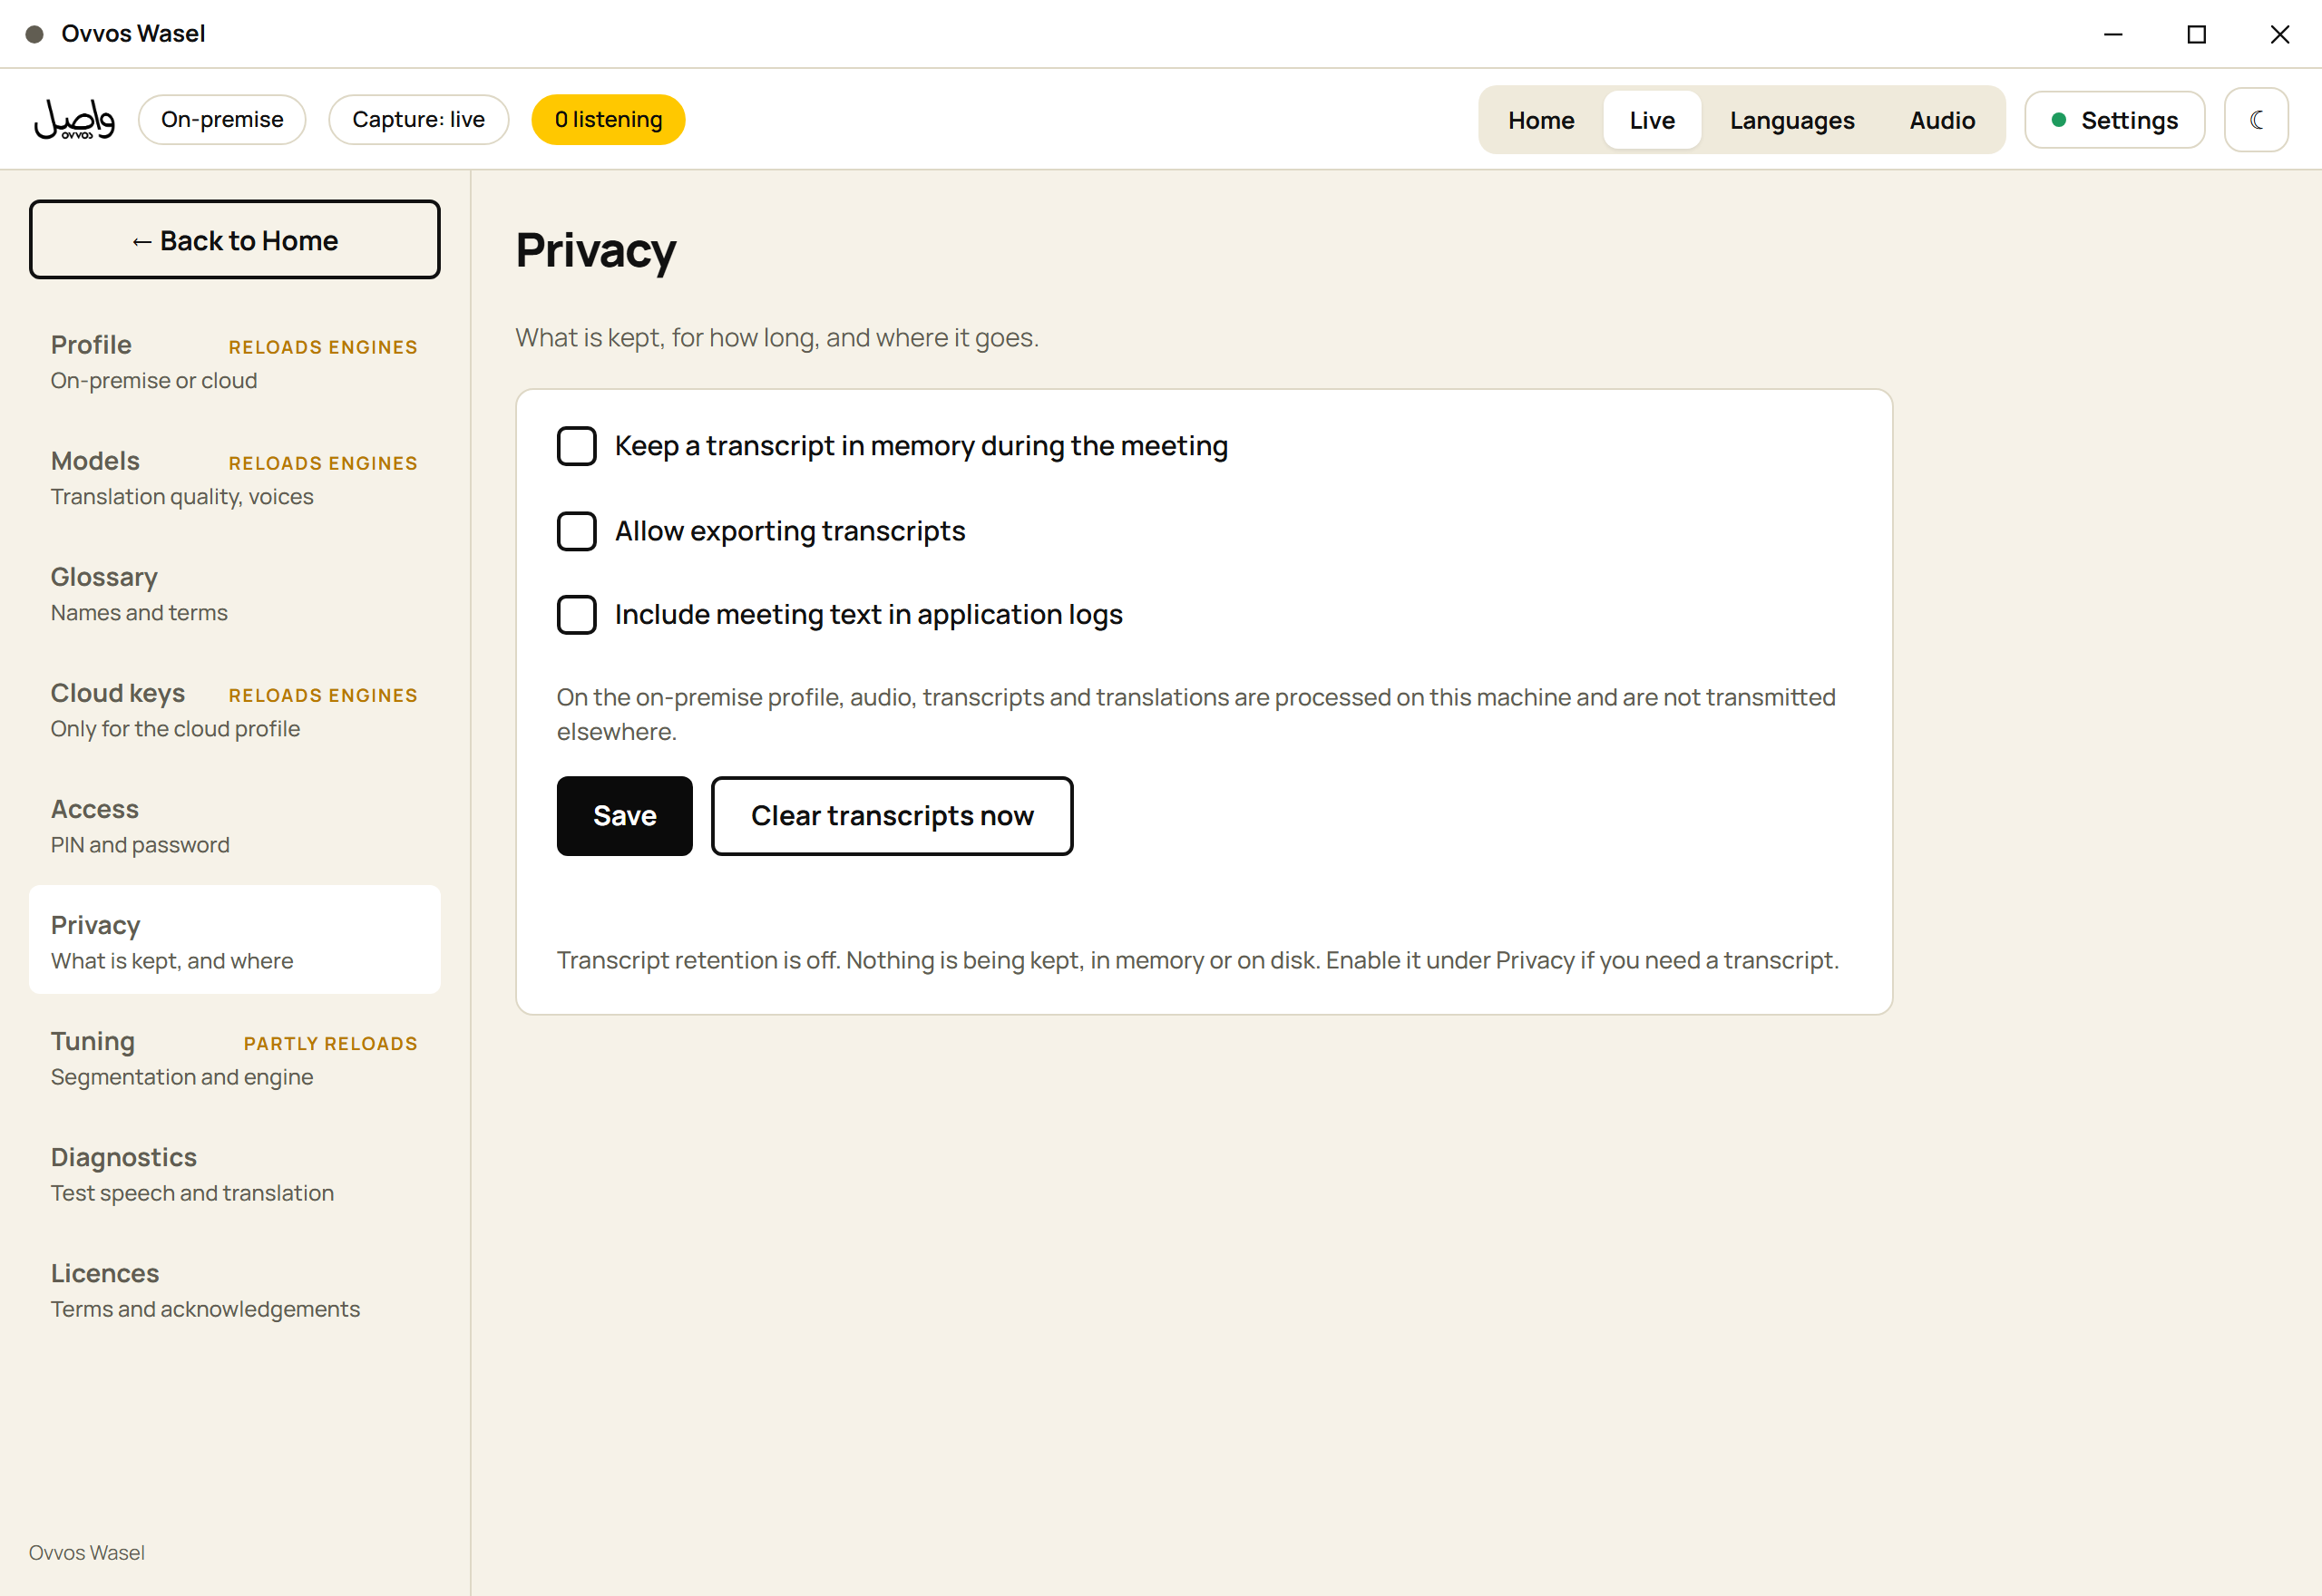Go Back to Home

click(234, 240)
